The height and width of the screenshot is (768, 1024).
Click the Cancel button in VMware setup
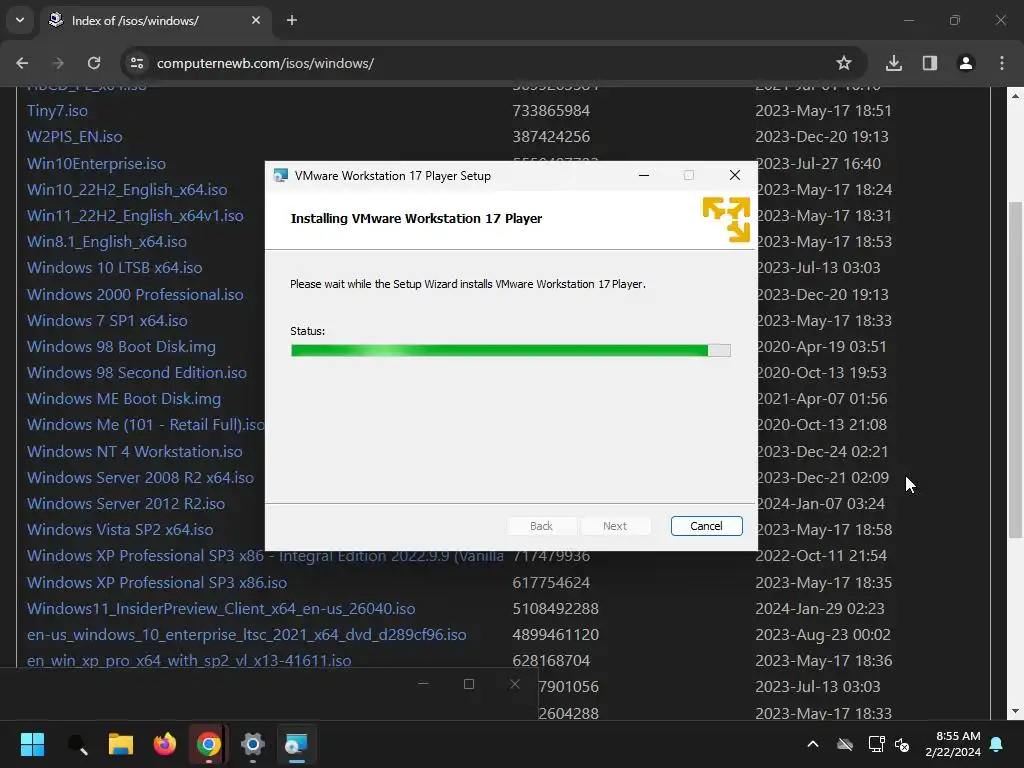(x=706, y=526)
